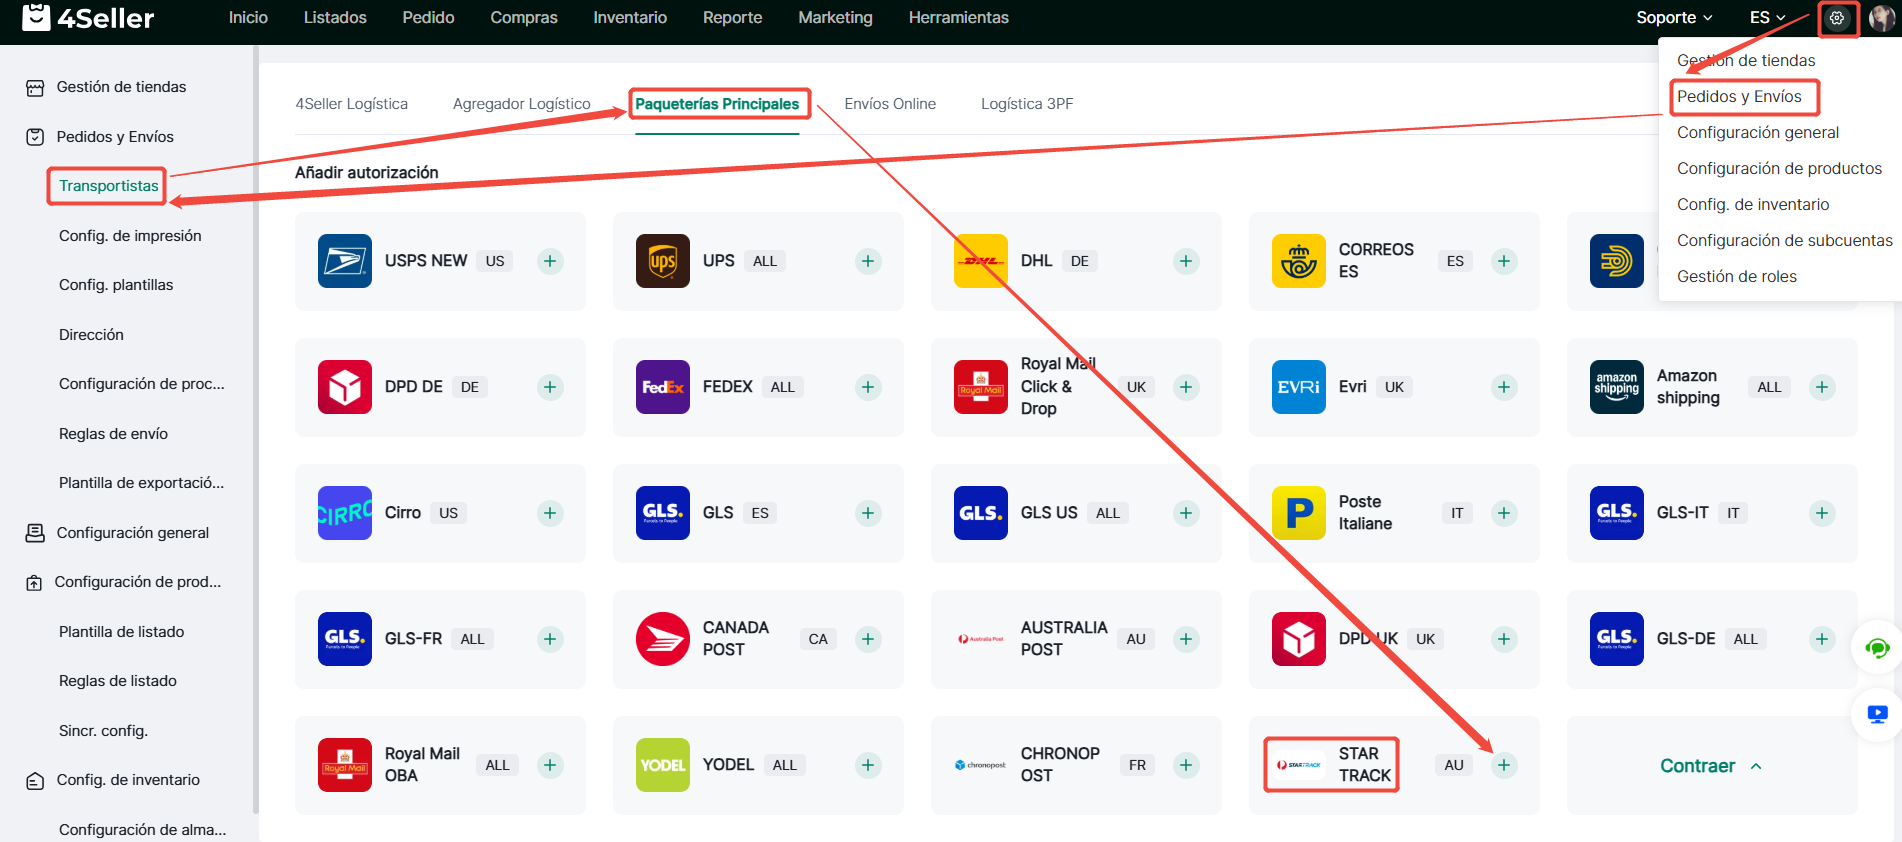Viewport: 1902px width, 842px height.
Task: Add GLS ES carrier plus icon
Action: click(x=868, y=513)
